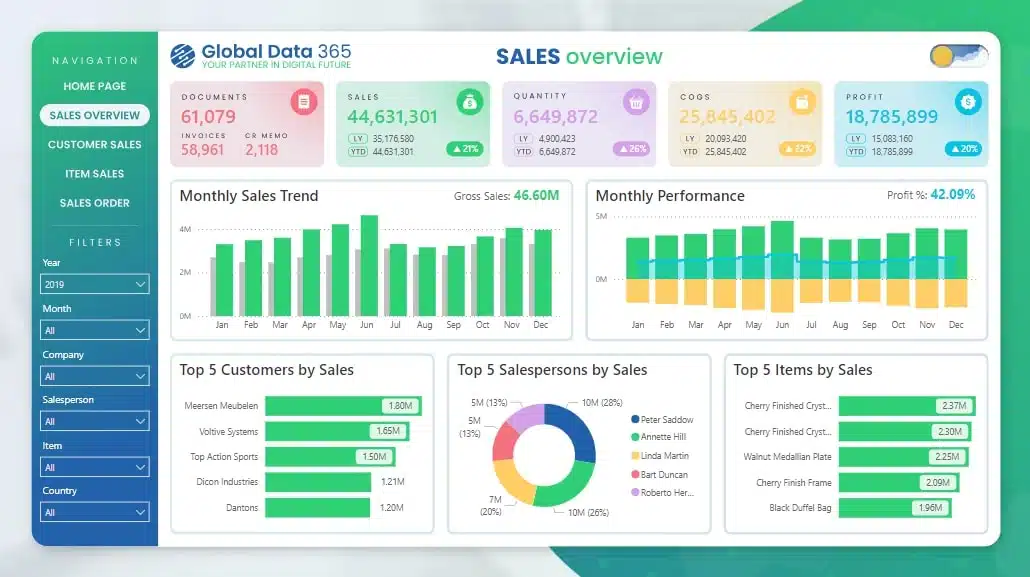
Task: Click the COGS box icon
Action: coord(802,102)
